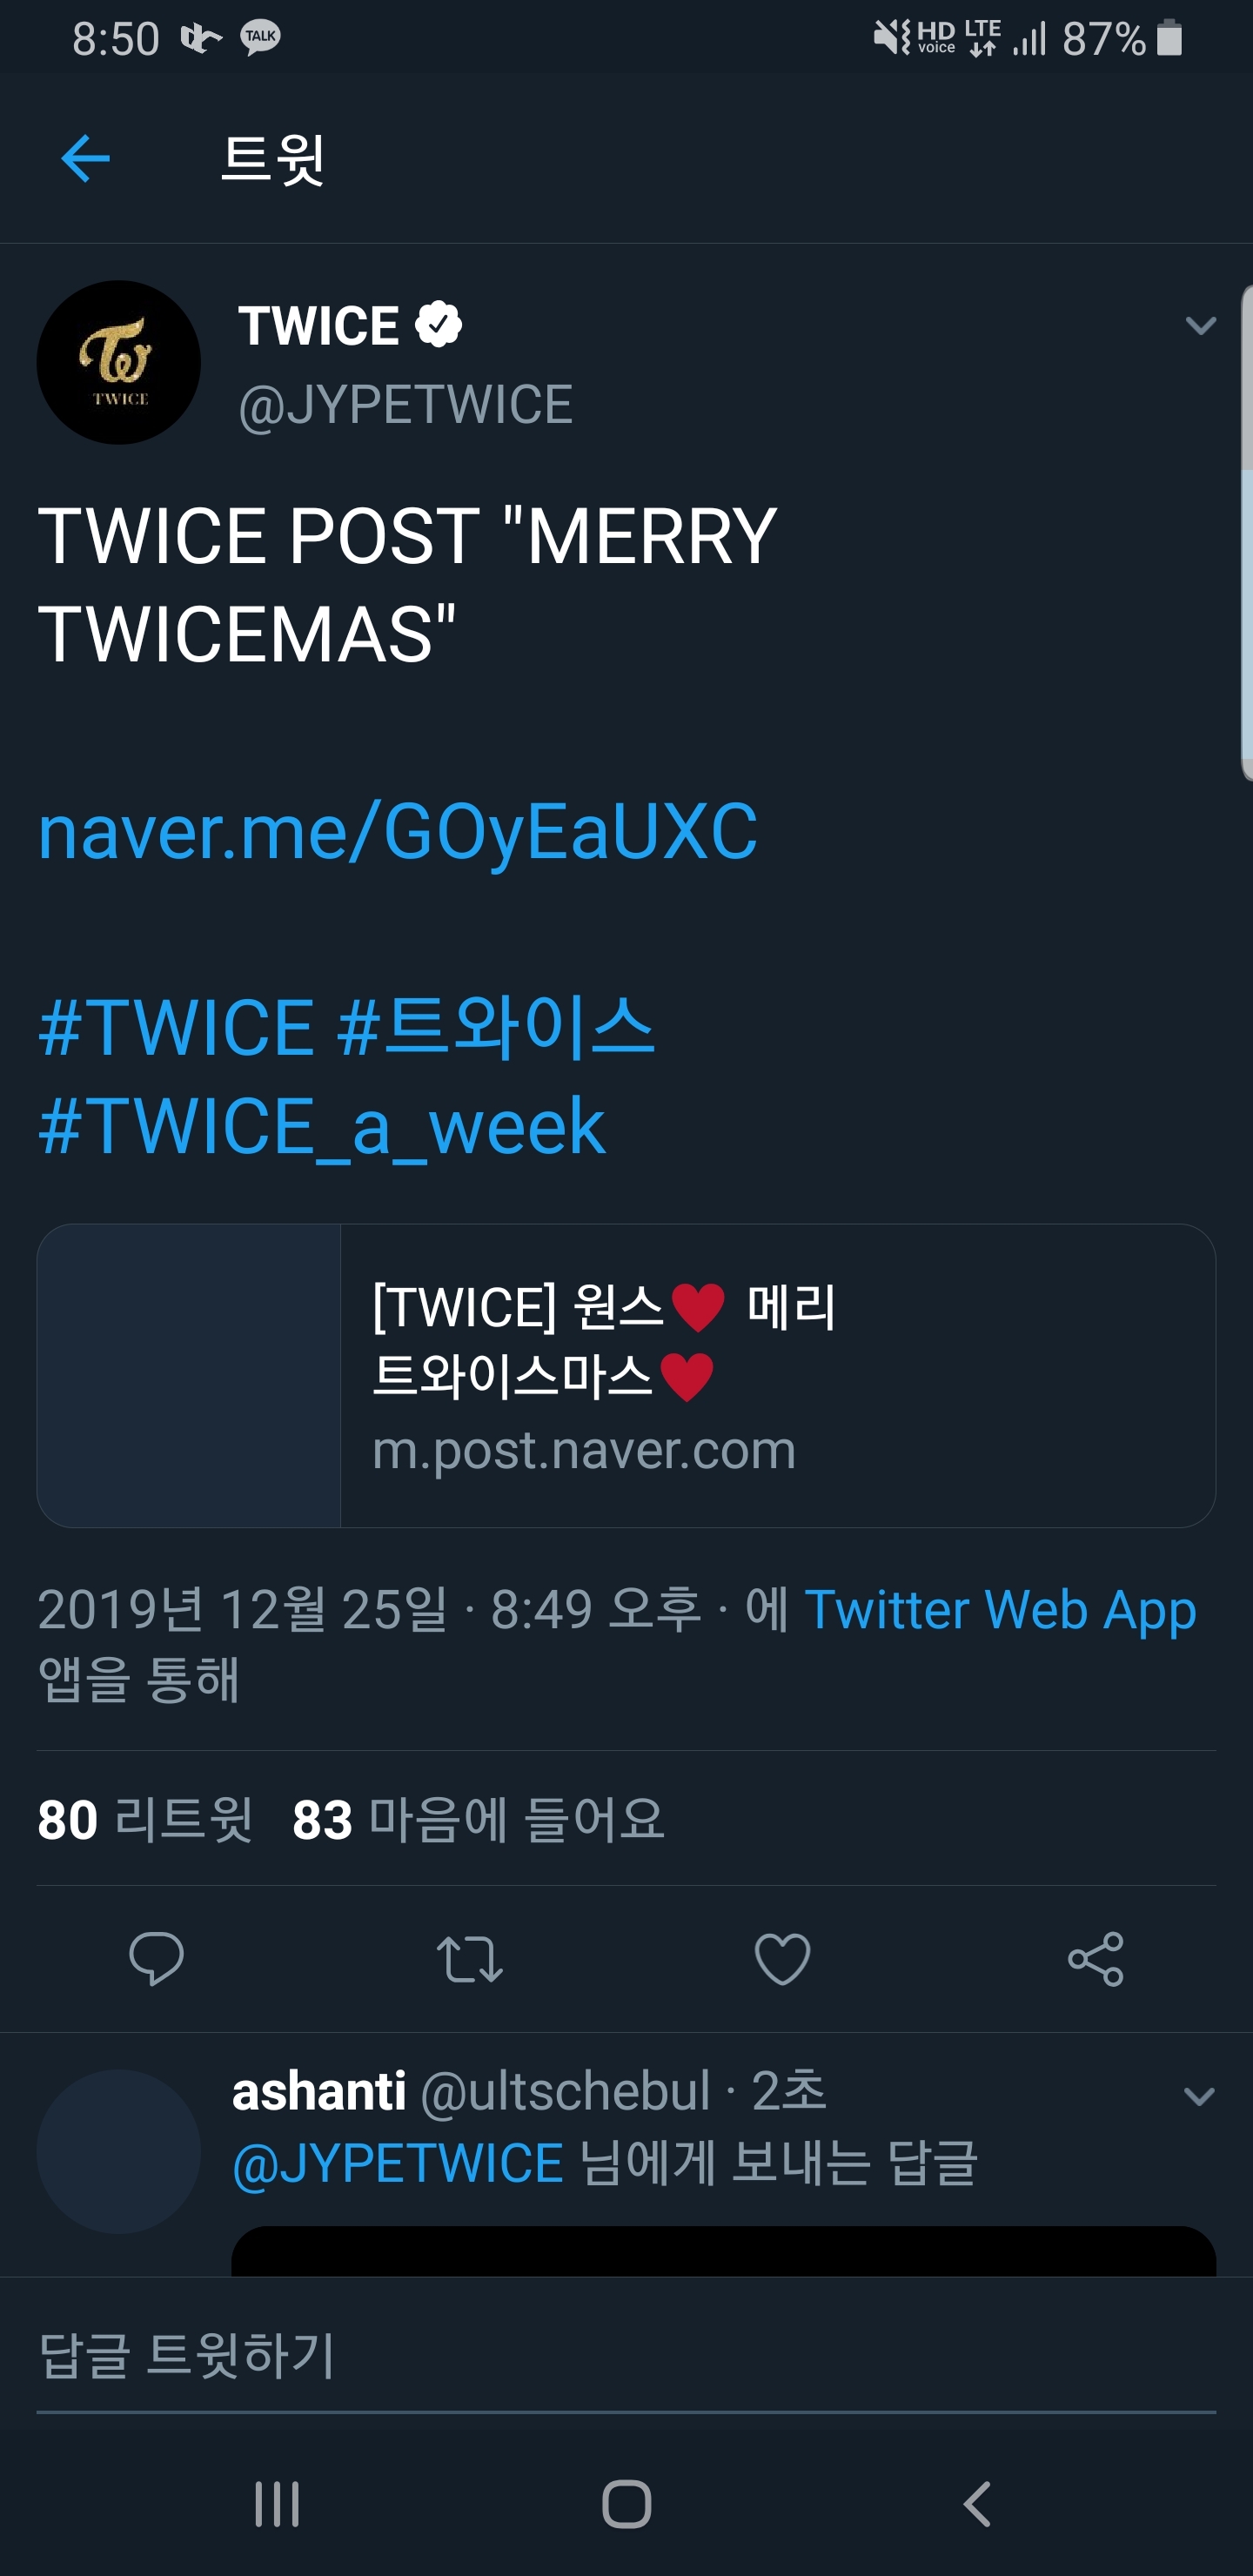Image resolution: width=1253 pixels, height=2576 pixels.
Task: Open the #TWICE_a_week hashtag
Action: click(321, 1127)
